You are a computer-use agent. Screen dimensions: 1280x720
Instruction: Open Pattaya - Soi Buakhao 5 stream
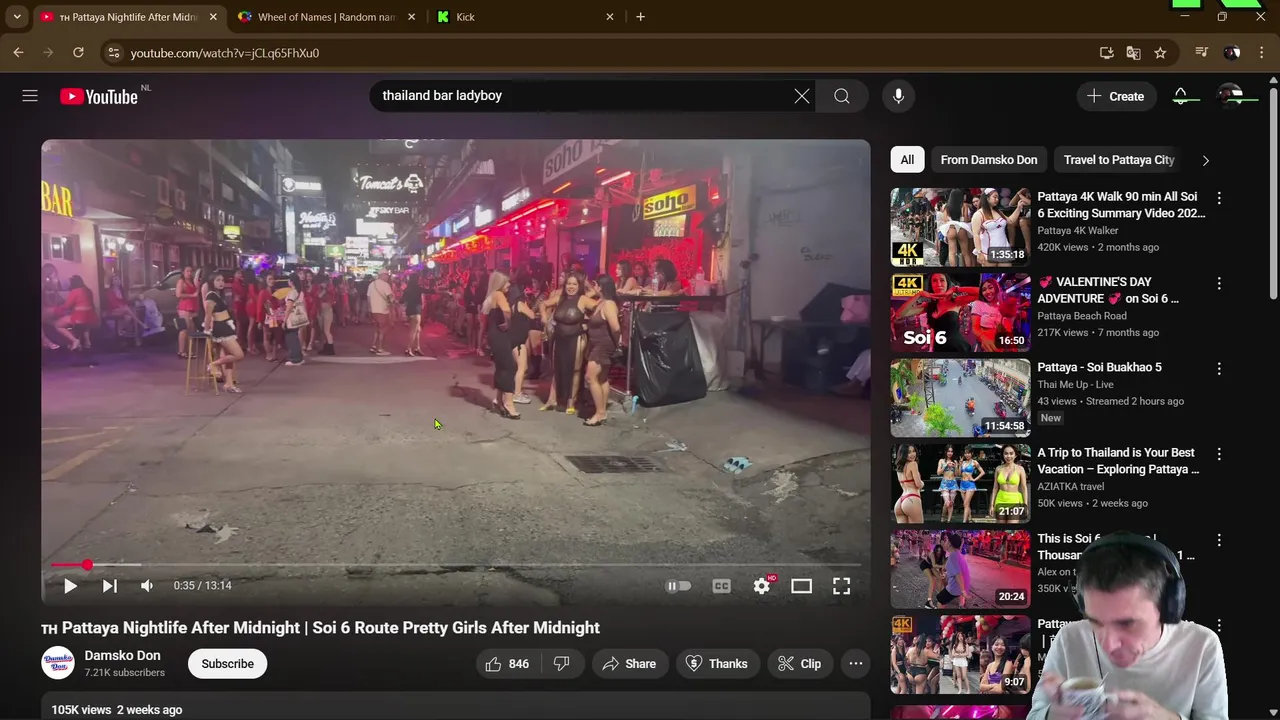point(1099,367)
